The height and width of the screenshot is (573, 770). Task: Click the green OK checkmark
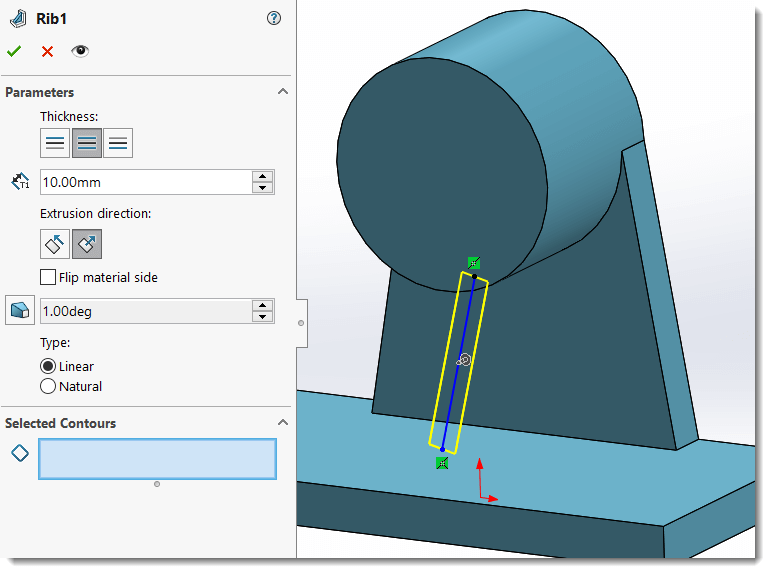coord(14,52)
